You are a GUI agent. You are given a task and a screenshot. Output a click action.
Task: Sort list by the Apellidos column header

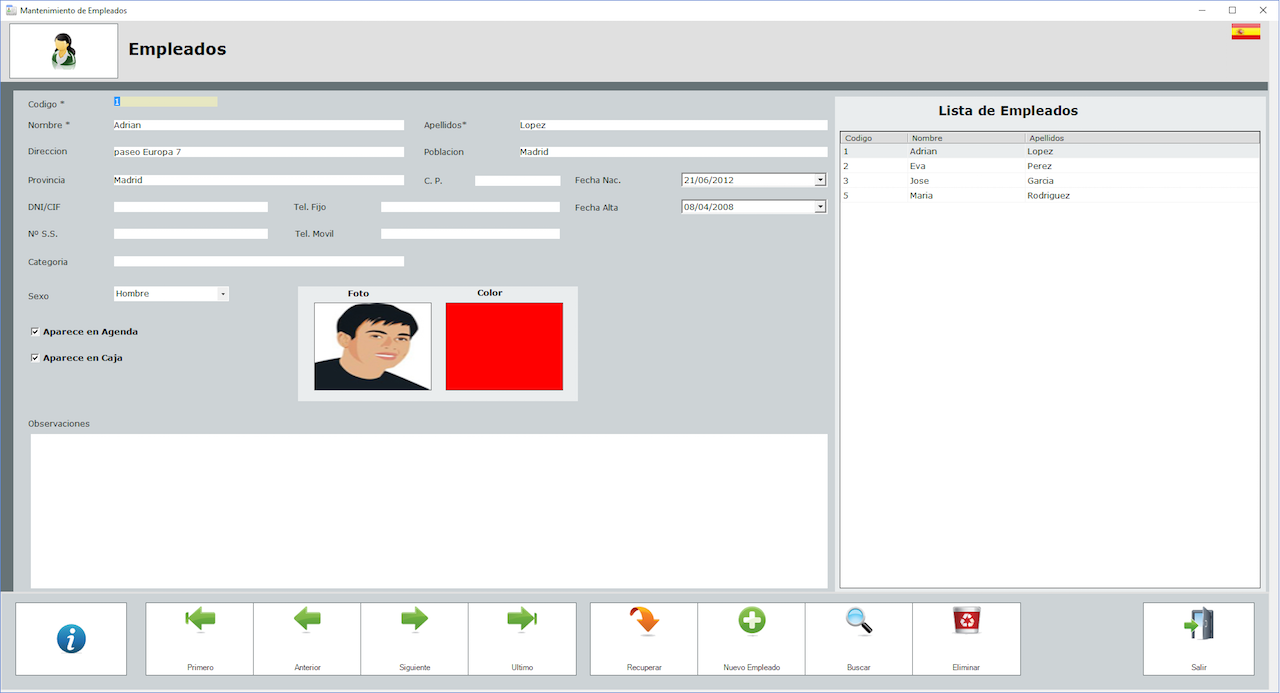1140,138
